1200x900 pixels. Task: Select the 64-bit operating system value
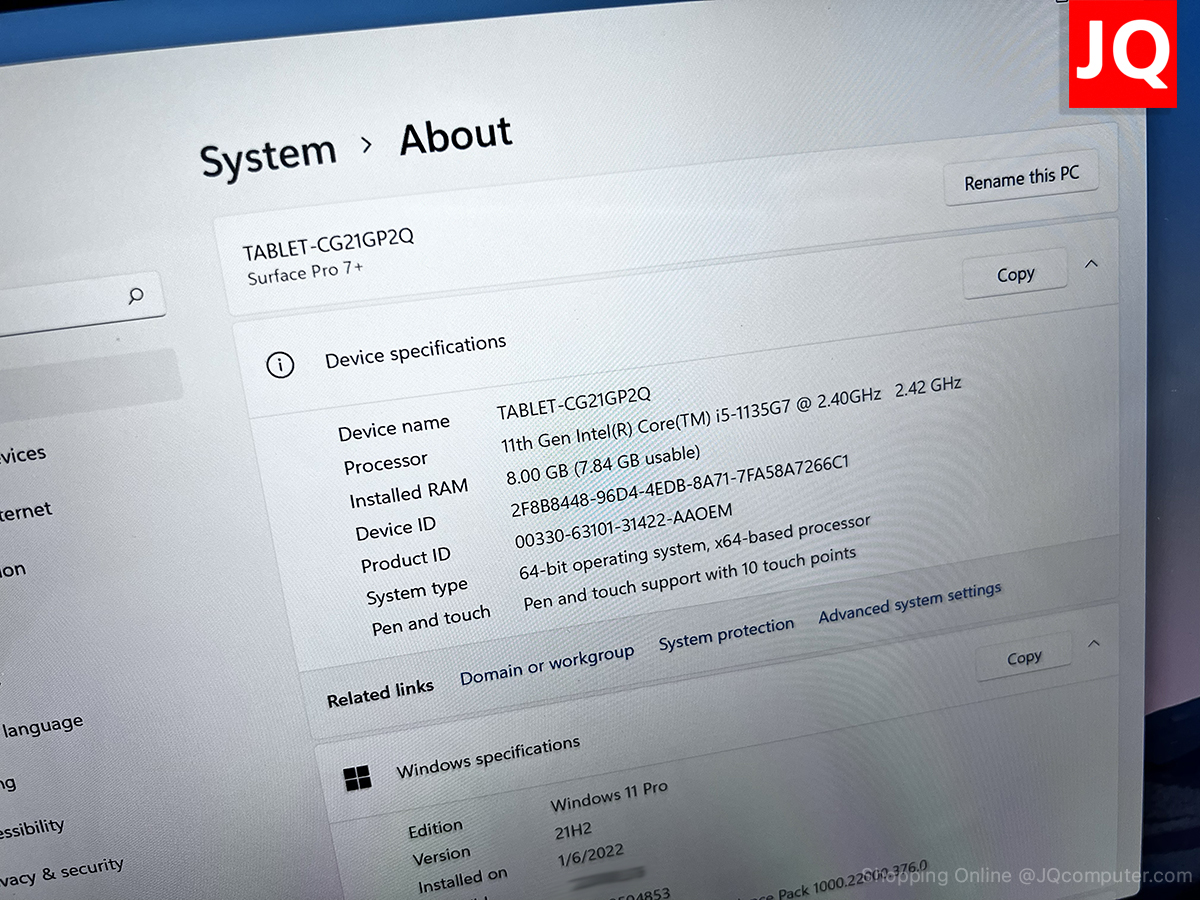(x=695, y=549)
